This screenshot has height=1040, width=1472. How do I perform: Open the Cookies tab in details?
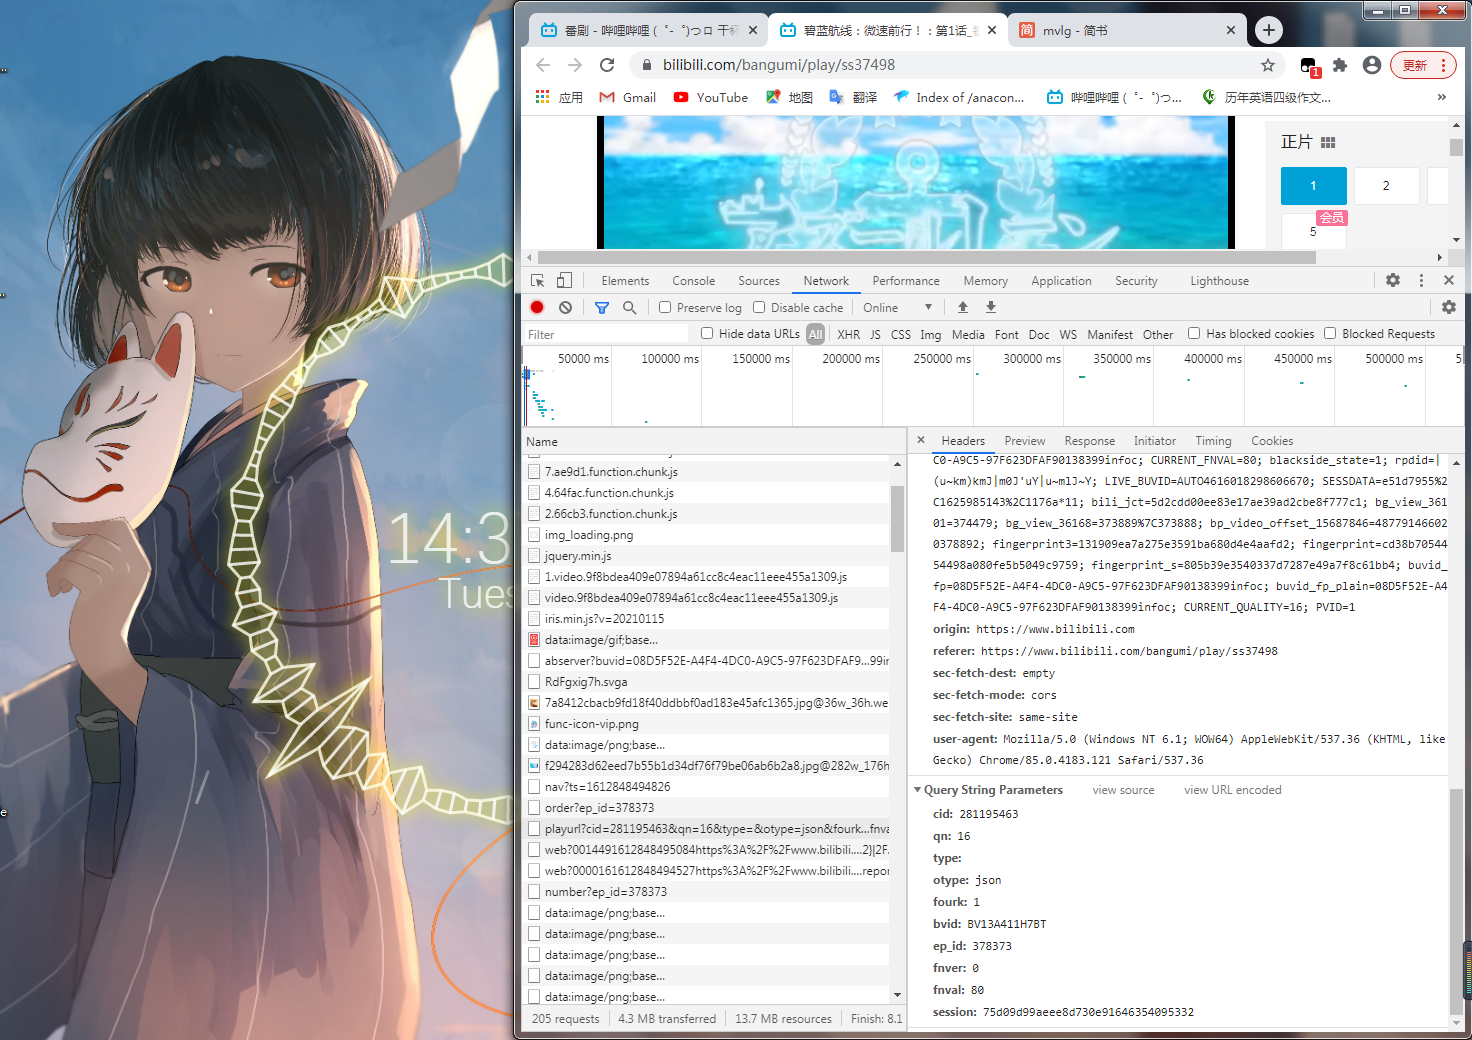pyautogui.click(x=1272, y=441)
